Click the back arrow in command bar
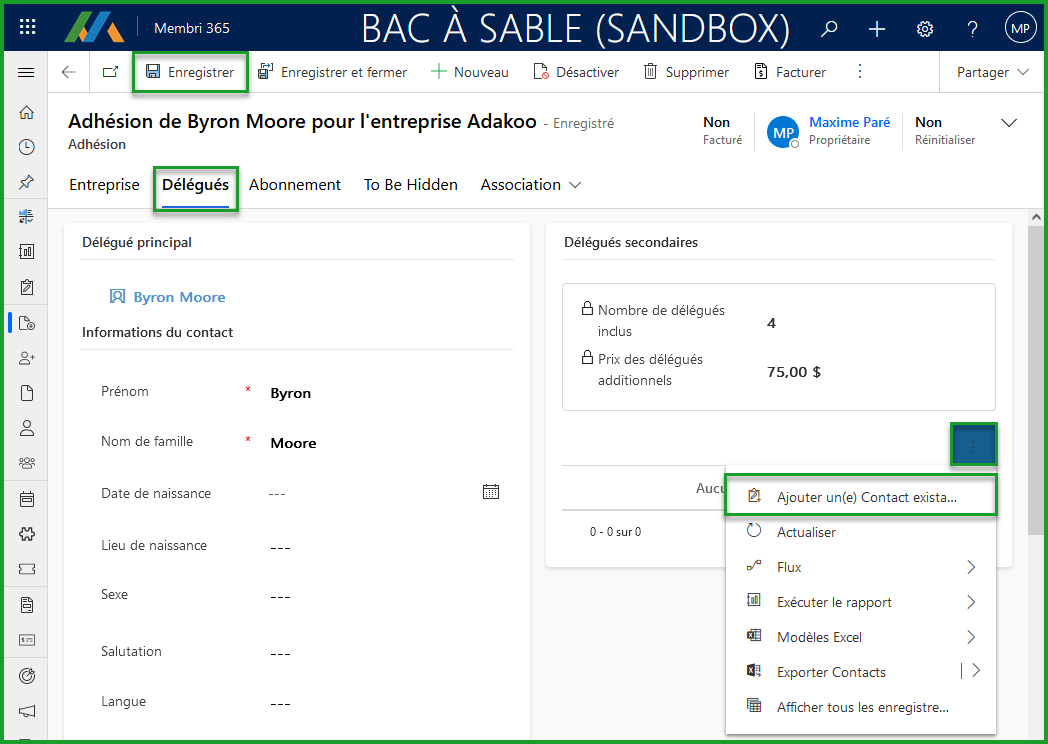 click(68, 72)
